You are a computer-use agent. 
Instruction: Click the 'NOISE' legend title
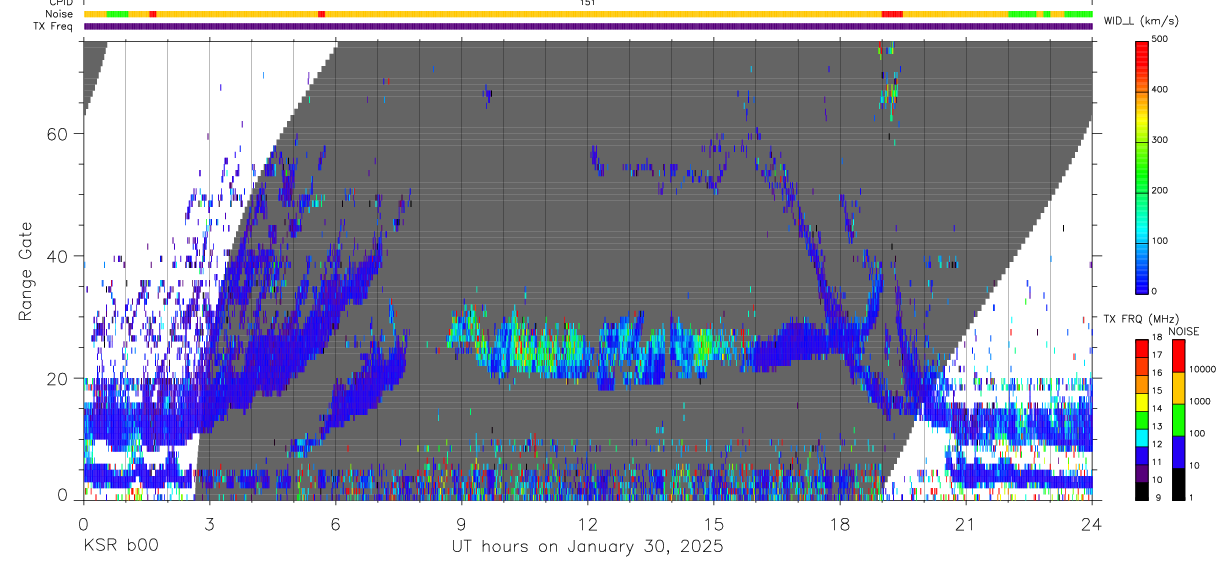pyautogui.click(x=1185, y=331)
